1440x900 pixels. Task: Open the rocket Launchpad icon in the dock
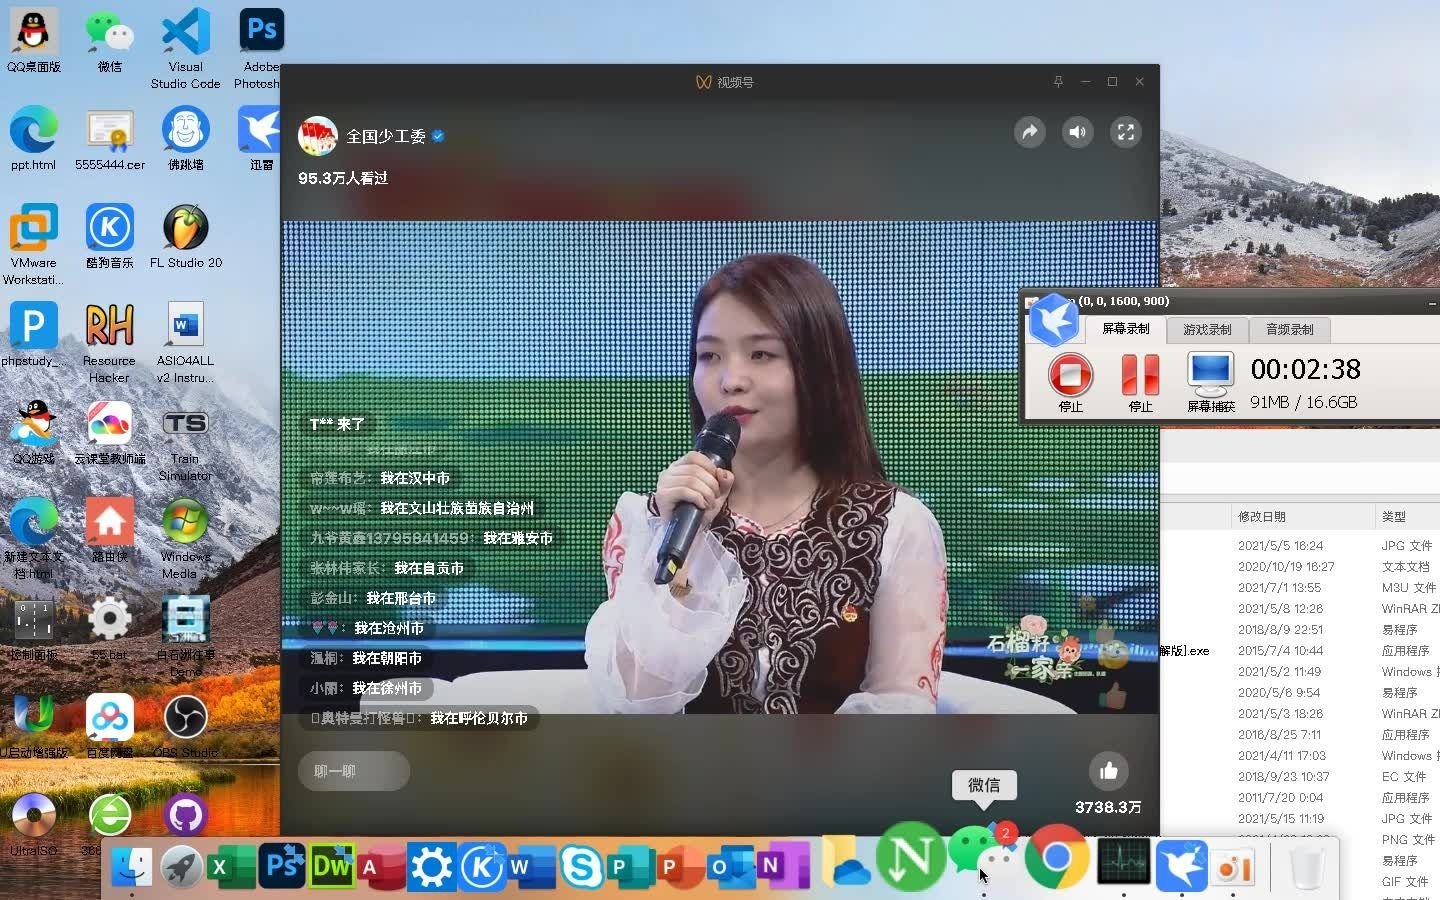click(x=182, y=866)
